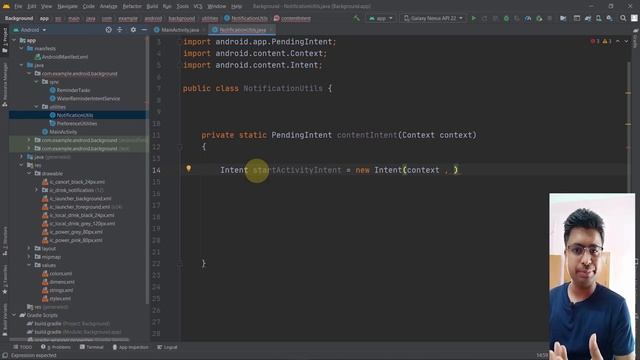Select colors.xml in values
The image size is (640, 360).
pyautogui.click(x=61, y=273)
